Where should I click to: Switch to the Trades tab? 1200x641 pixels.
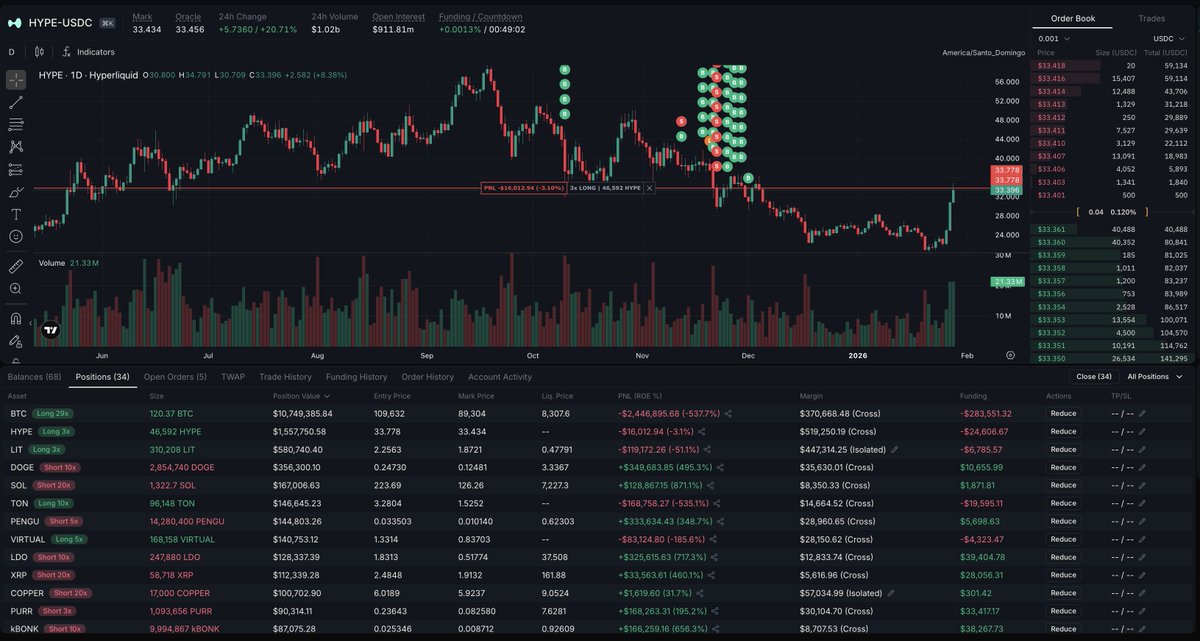pyautogui.click(x=1151, y=18)
